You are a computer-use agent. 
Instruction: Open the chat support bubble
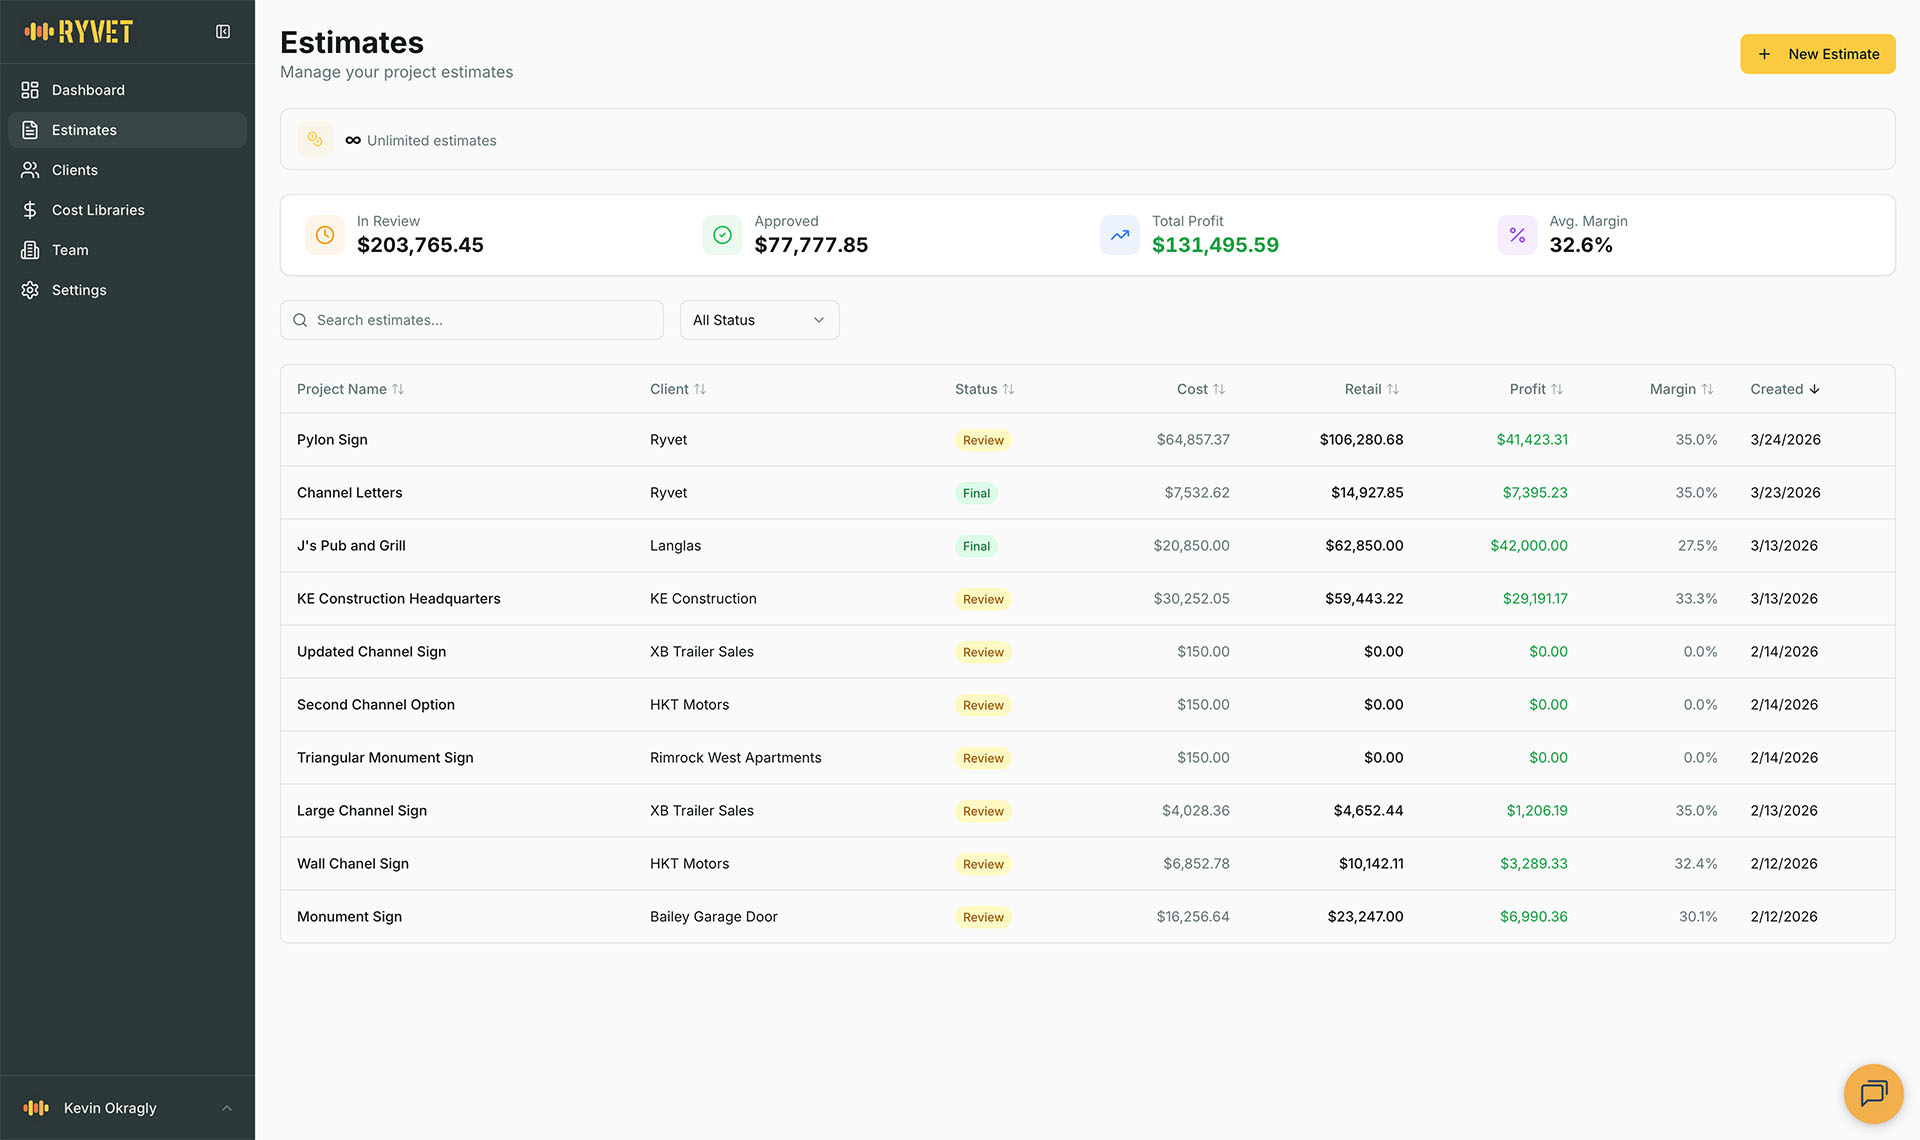click(x=1872, y=1093)
